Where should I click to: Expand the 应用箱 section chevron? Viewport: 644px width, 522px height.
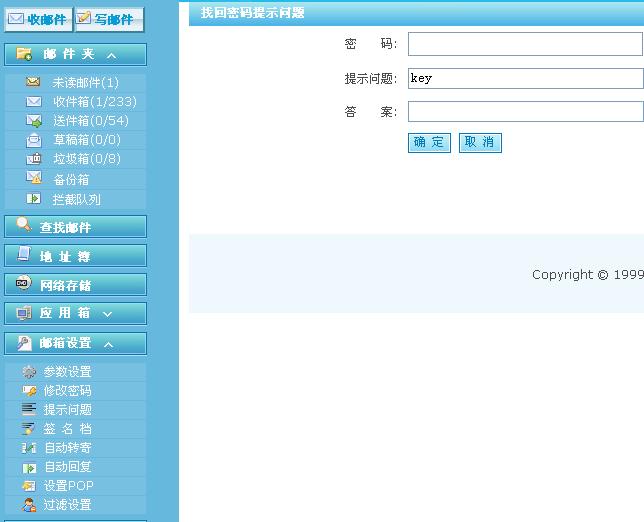[x=107, y=314]
